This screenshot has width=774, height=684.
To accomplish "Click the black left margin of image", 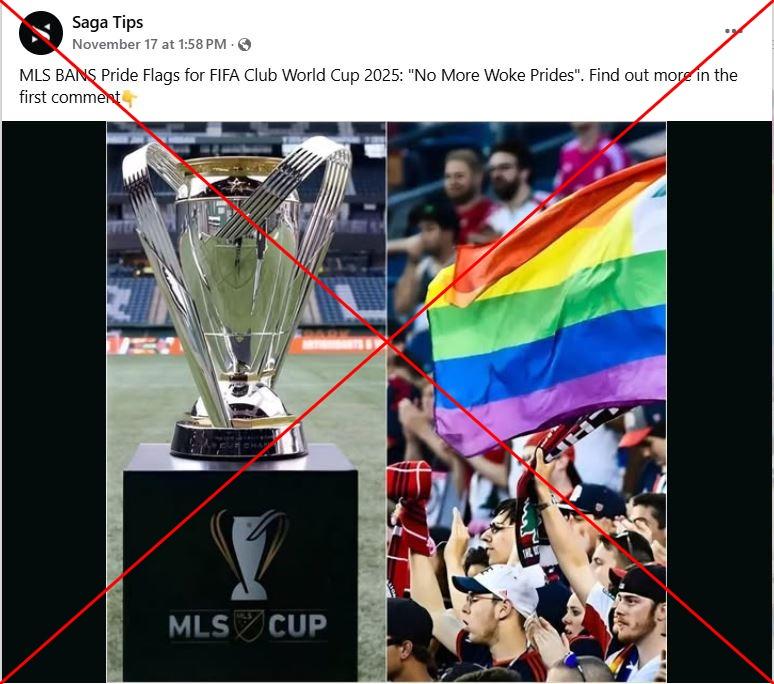I will [x=54, y=402].
